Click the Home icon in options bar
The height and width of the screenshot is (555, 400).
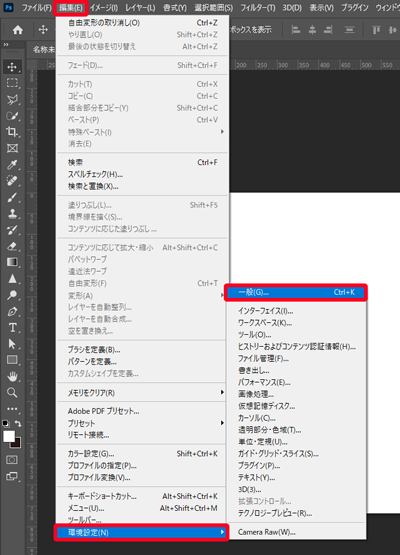18,30
